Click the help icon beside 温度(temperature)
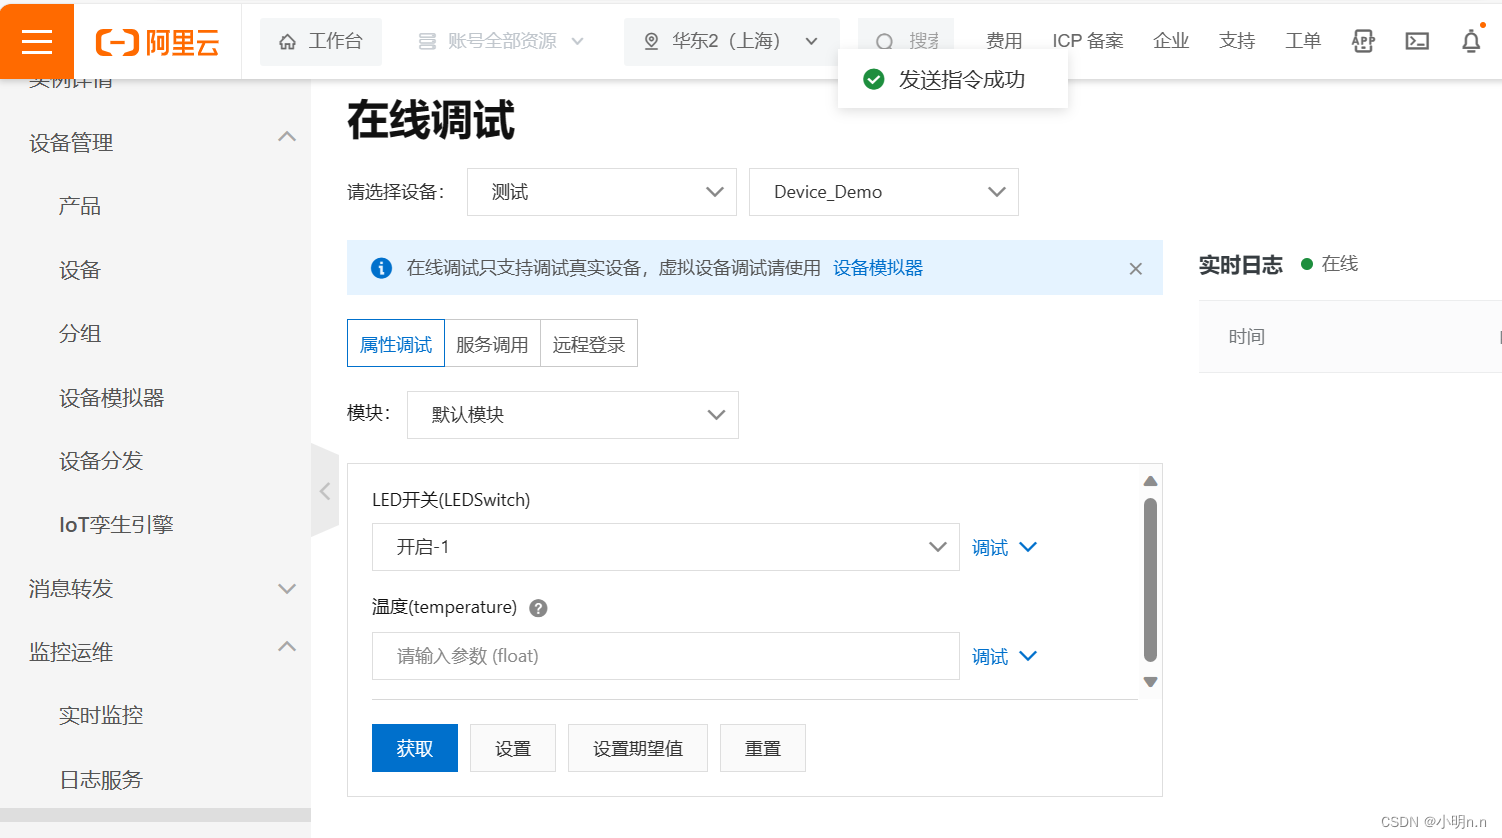The height and width of the screenshot is (838, 1502). tap(538, 608)
